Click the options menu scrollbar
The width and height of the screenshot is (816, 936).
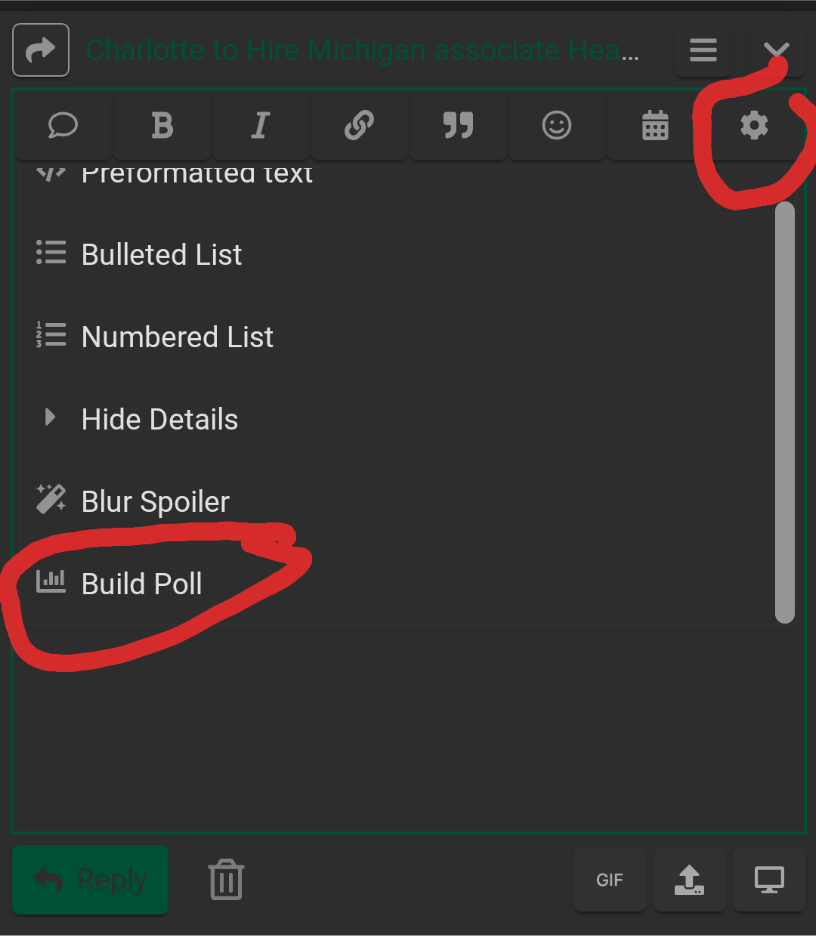coord(784,412)
